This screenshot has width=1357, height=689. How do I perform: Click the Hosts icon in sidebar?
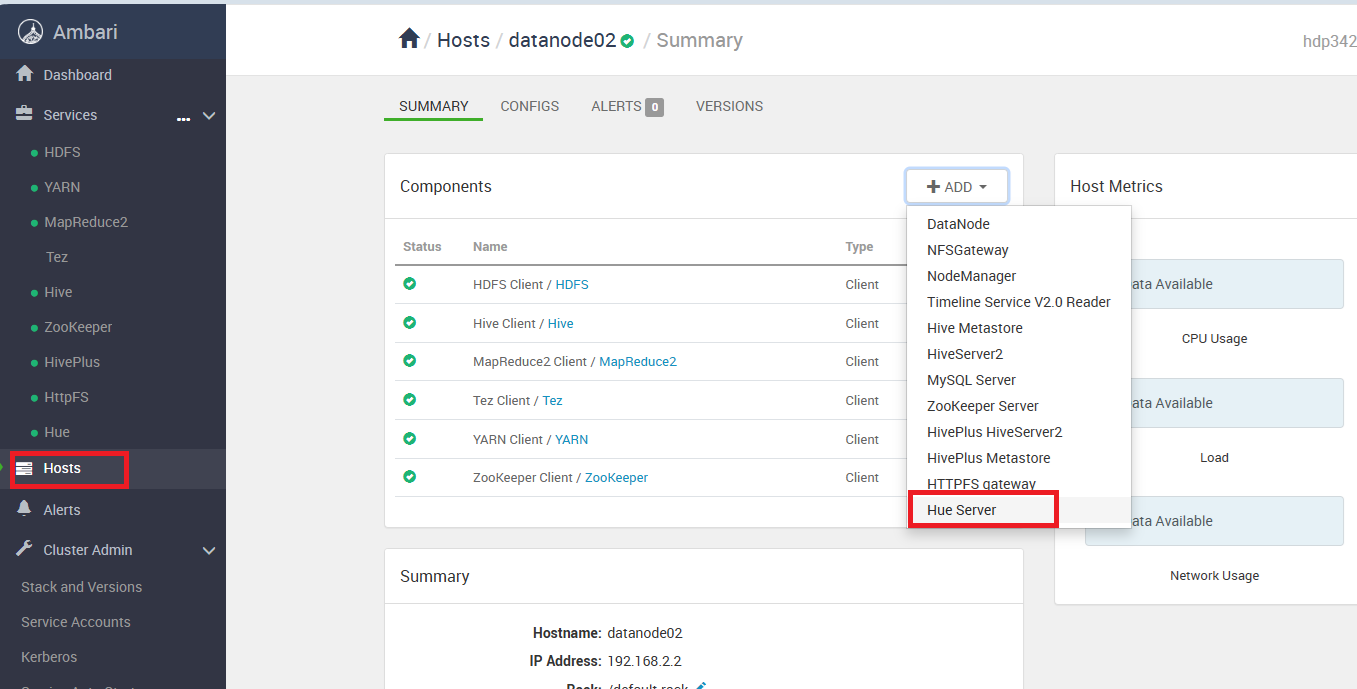click(x=25, y=468)
